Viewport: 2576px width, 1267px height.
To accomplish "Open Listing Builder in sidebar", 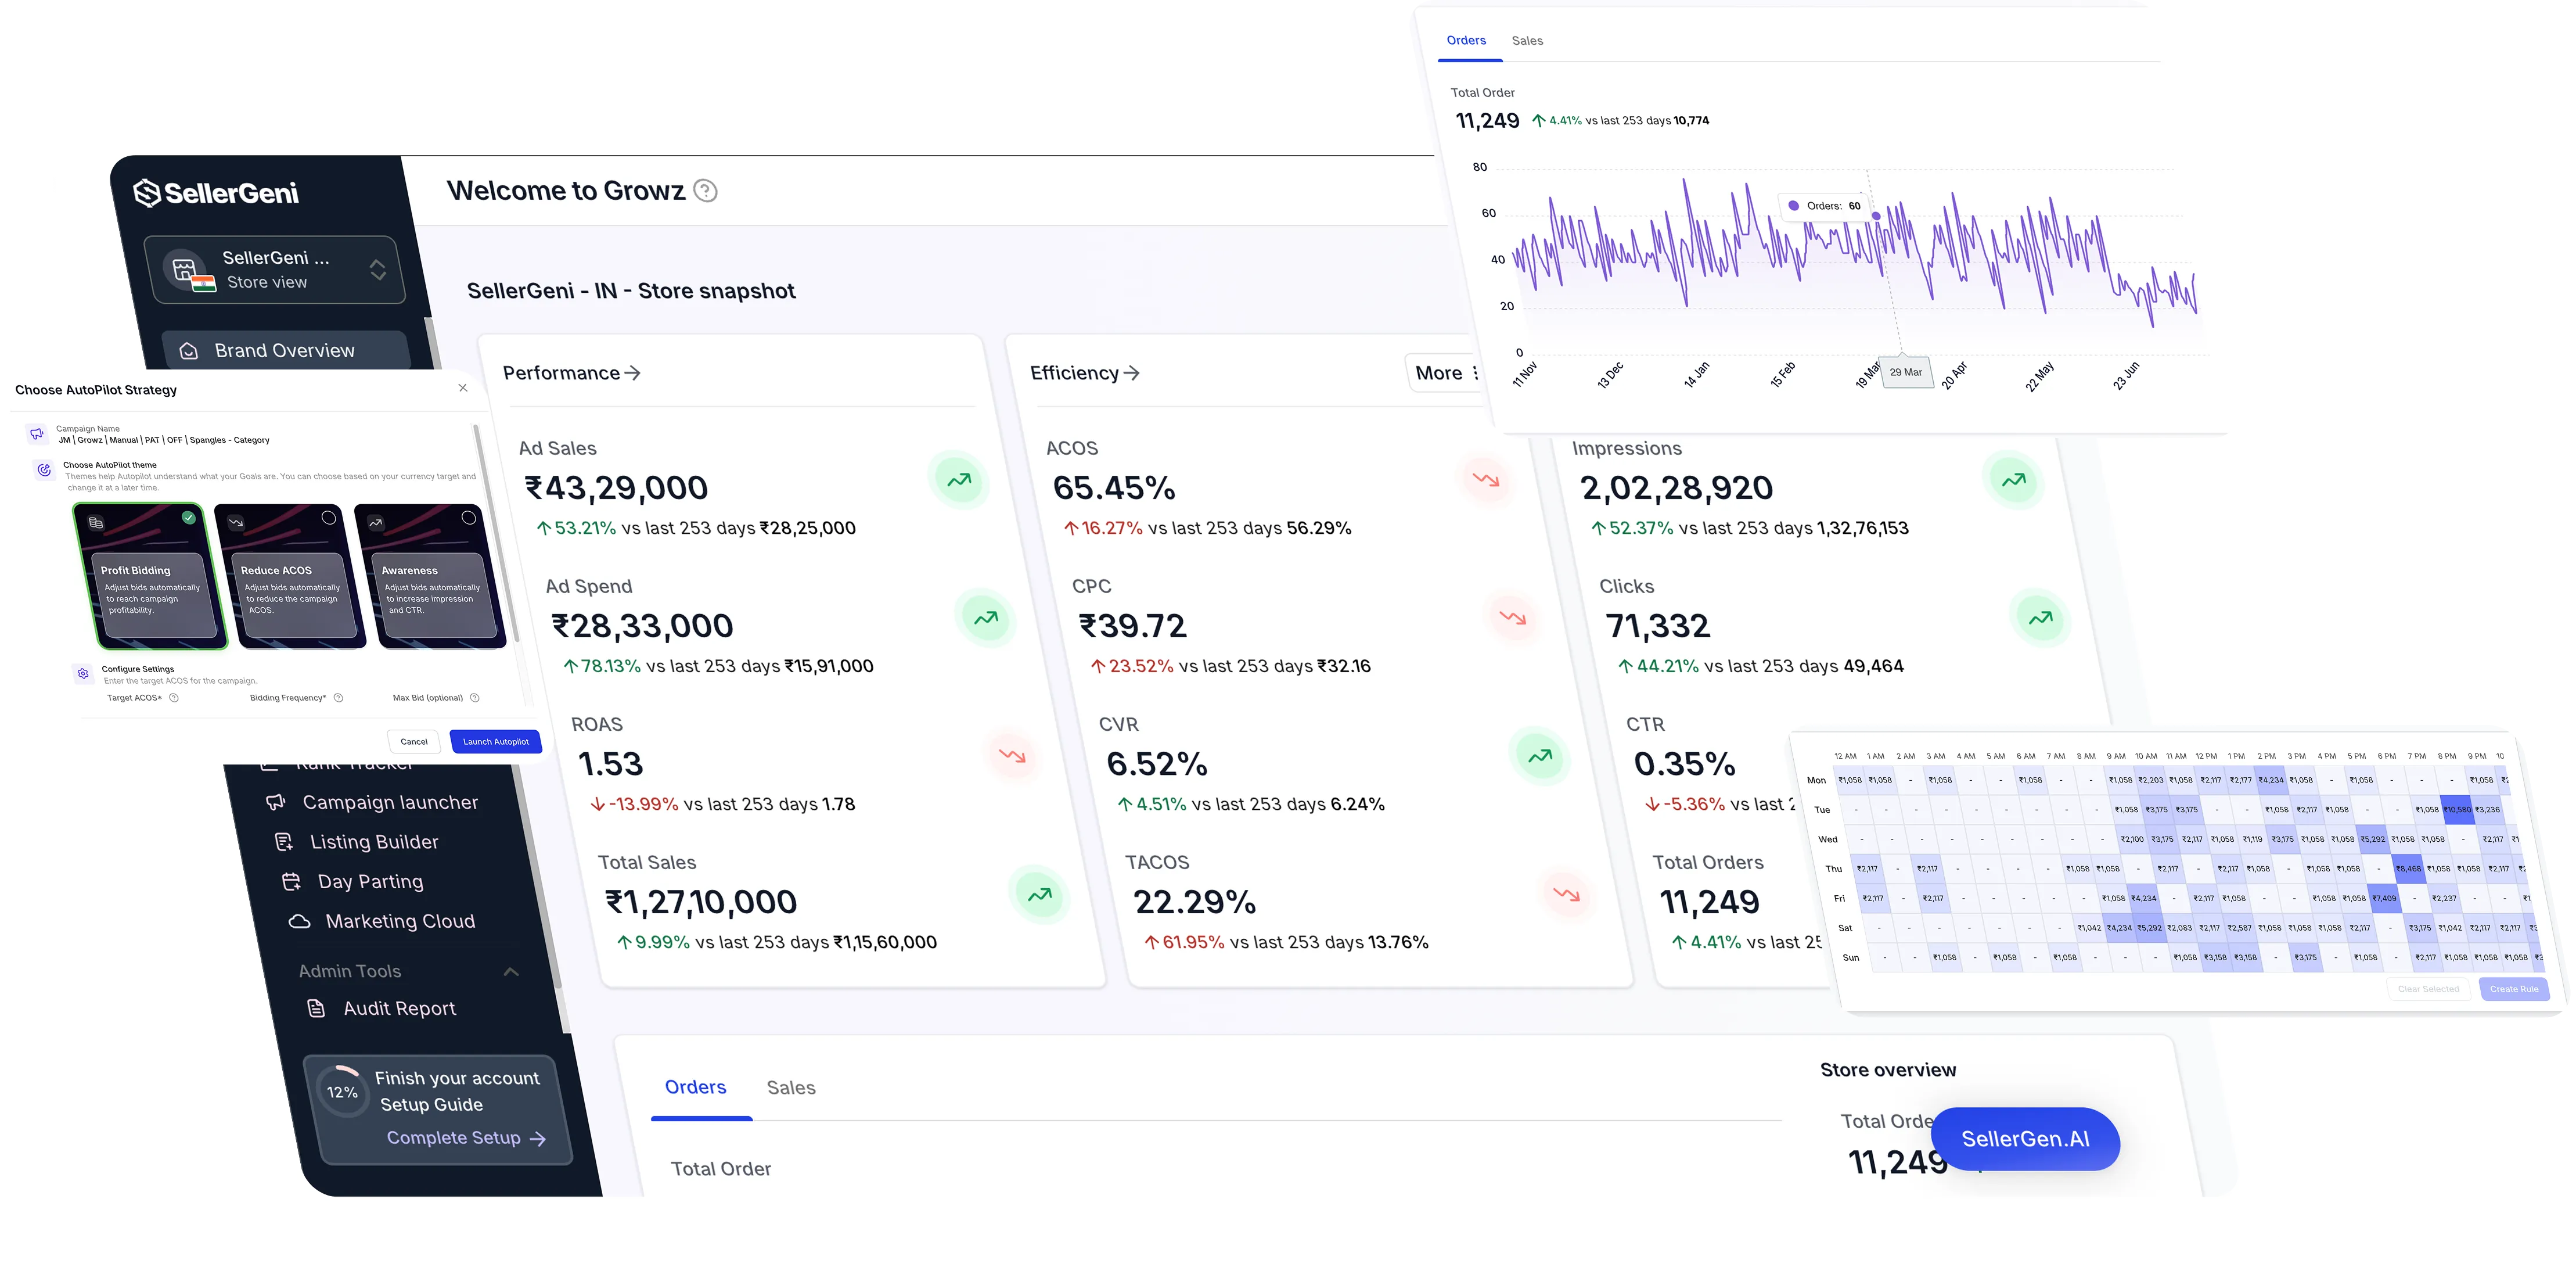I will tap(374, 842).
